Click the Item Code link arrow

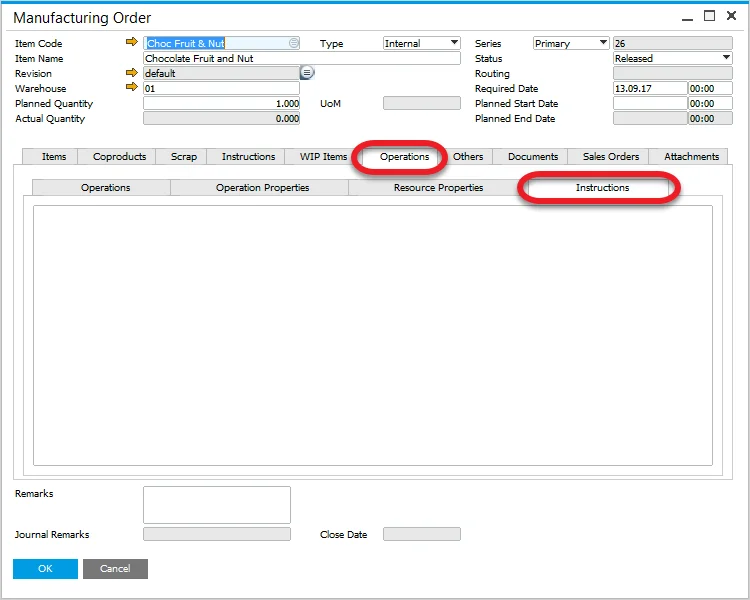point(131,43)
